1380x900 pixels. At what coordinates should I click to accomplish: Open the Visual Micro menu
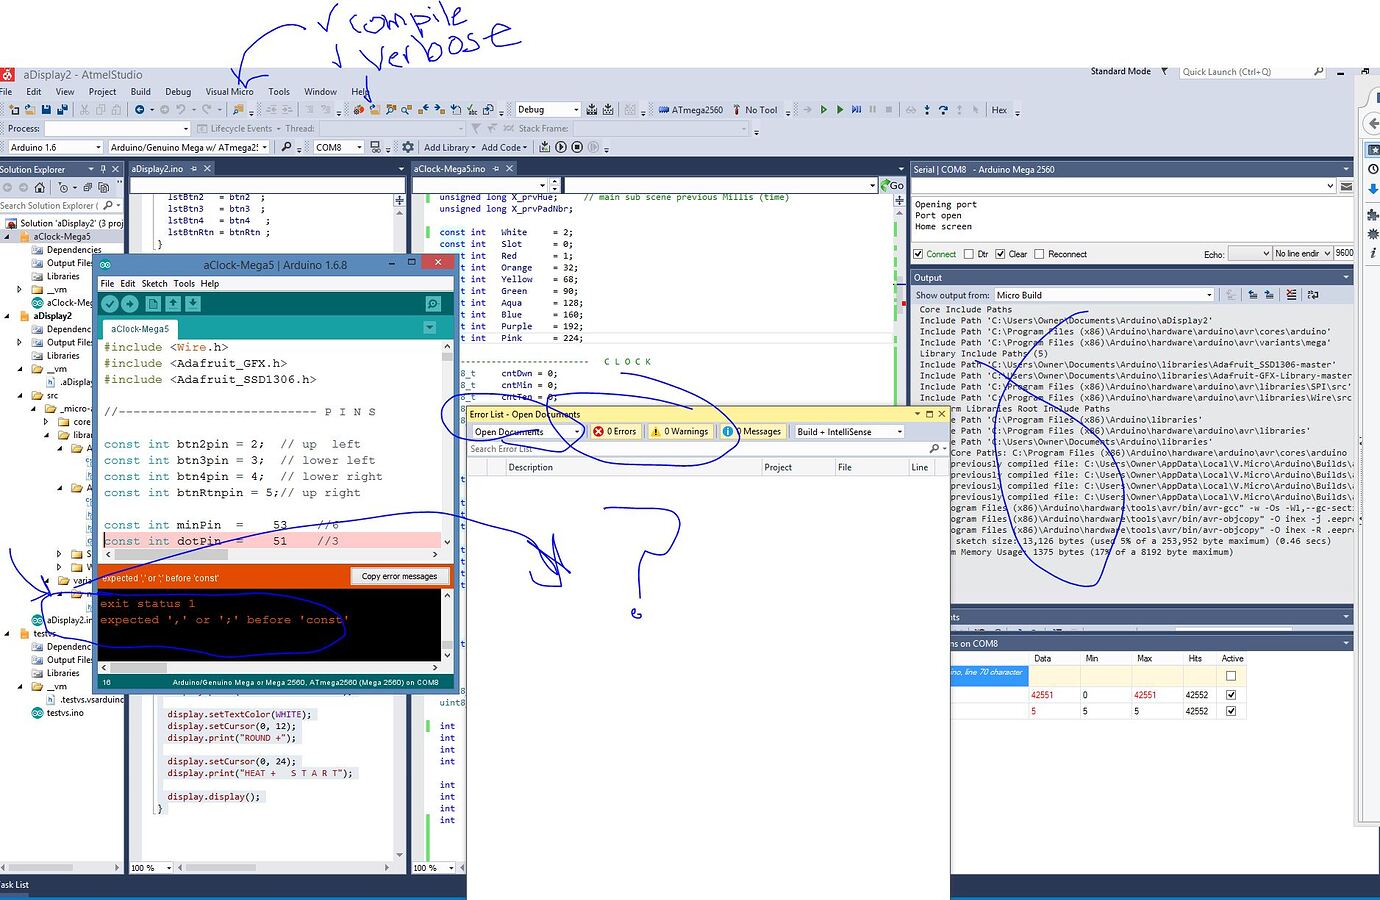(x=229, y=91)
